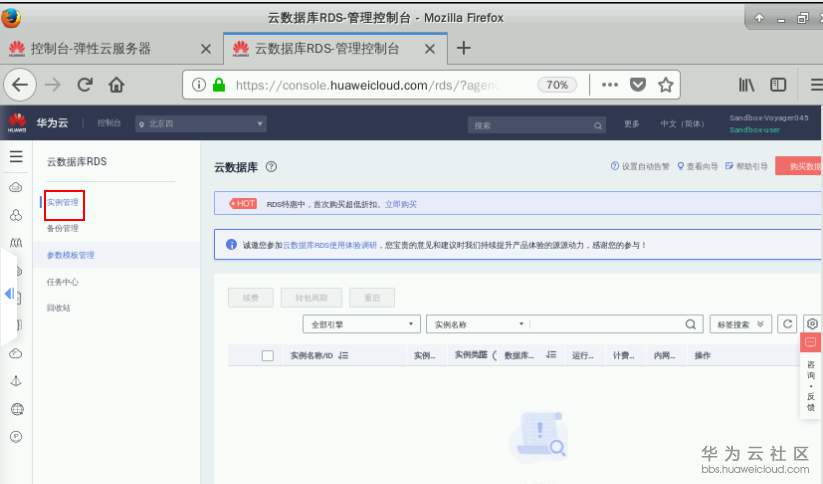The width and height of the screenshot is (823, 484).
Task: Expand the left rail with the blue arrow
Action: pyautogui.click(x=9, y=293)
